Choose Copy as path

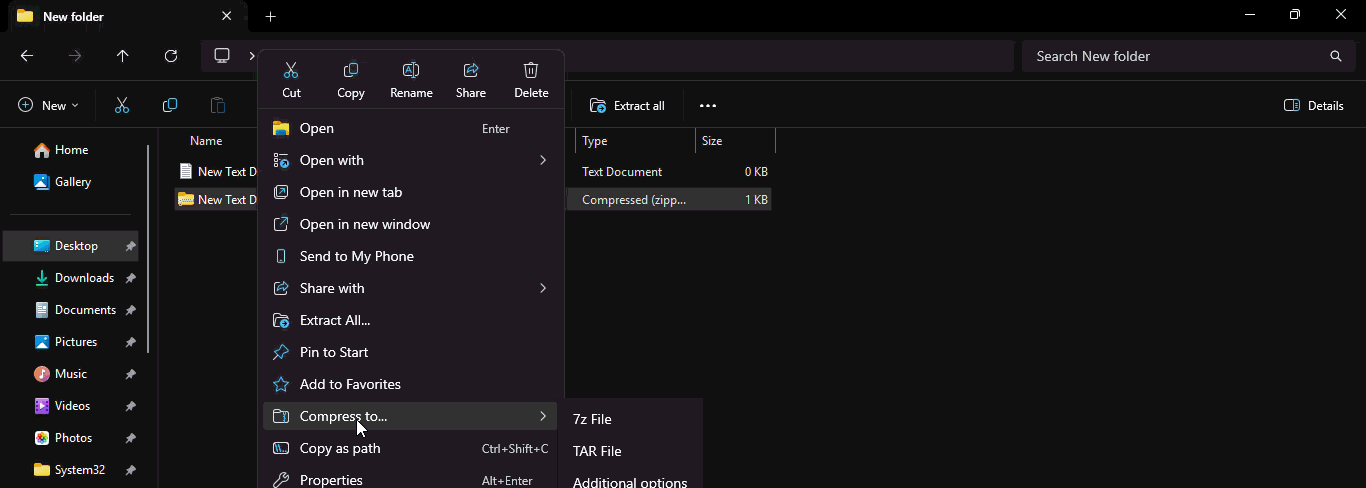[x=411, y=448]
